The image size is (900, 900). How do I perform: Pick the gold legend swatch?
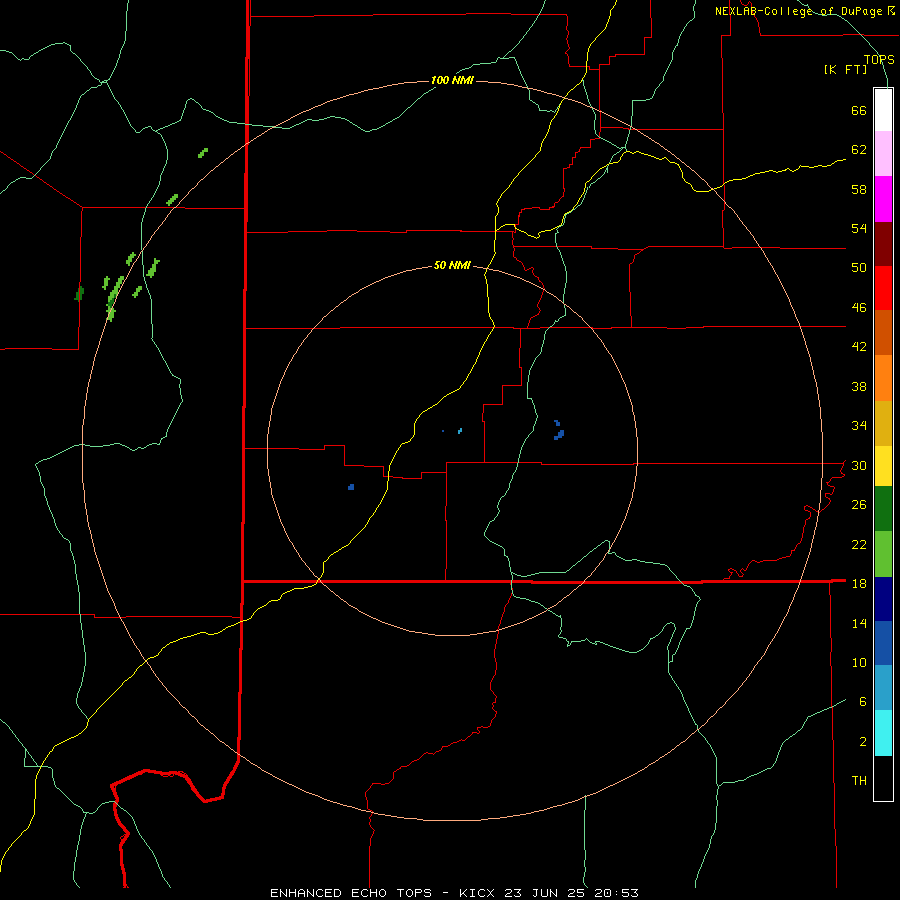coord(883,423)
